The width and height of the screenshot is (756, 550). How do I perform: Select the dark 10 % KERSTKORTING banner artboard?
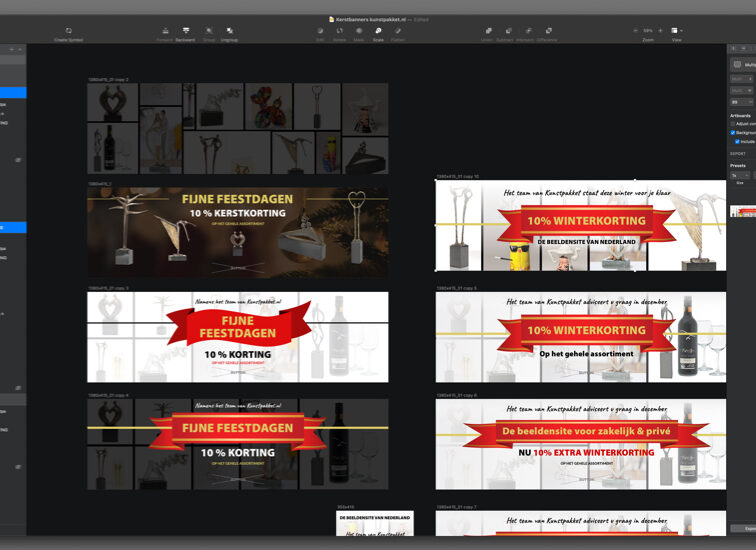tap(238, 232)
